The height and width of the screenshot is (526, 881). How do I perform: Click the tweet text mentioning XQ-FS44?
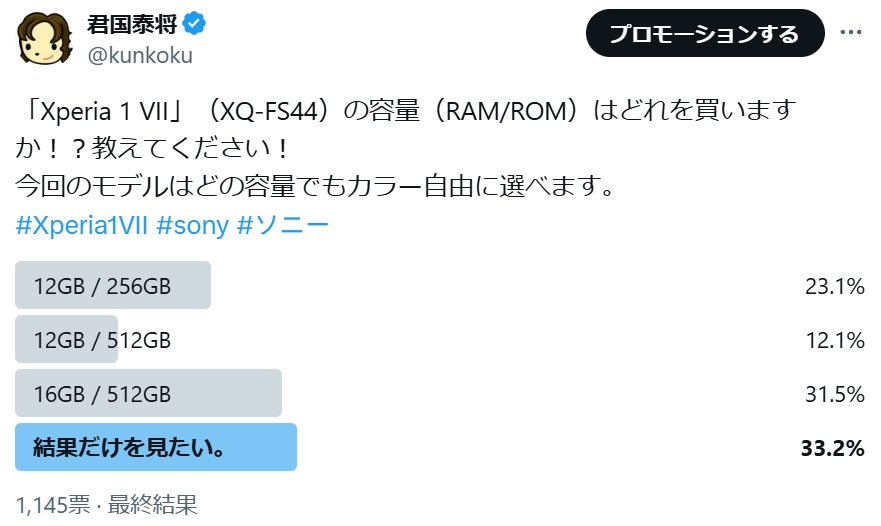(x=406, y=148)
